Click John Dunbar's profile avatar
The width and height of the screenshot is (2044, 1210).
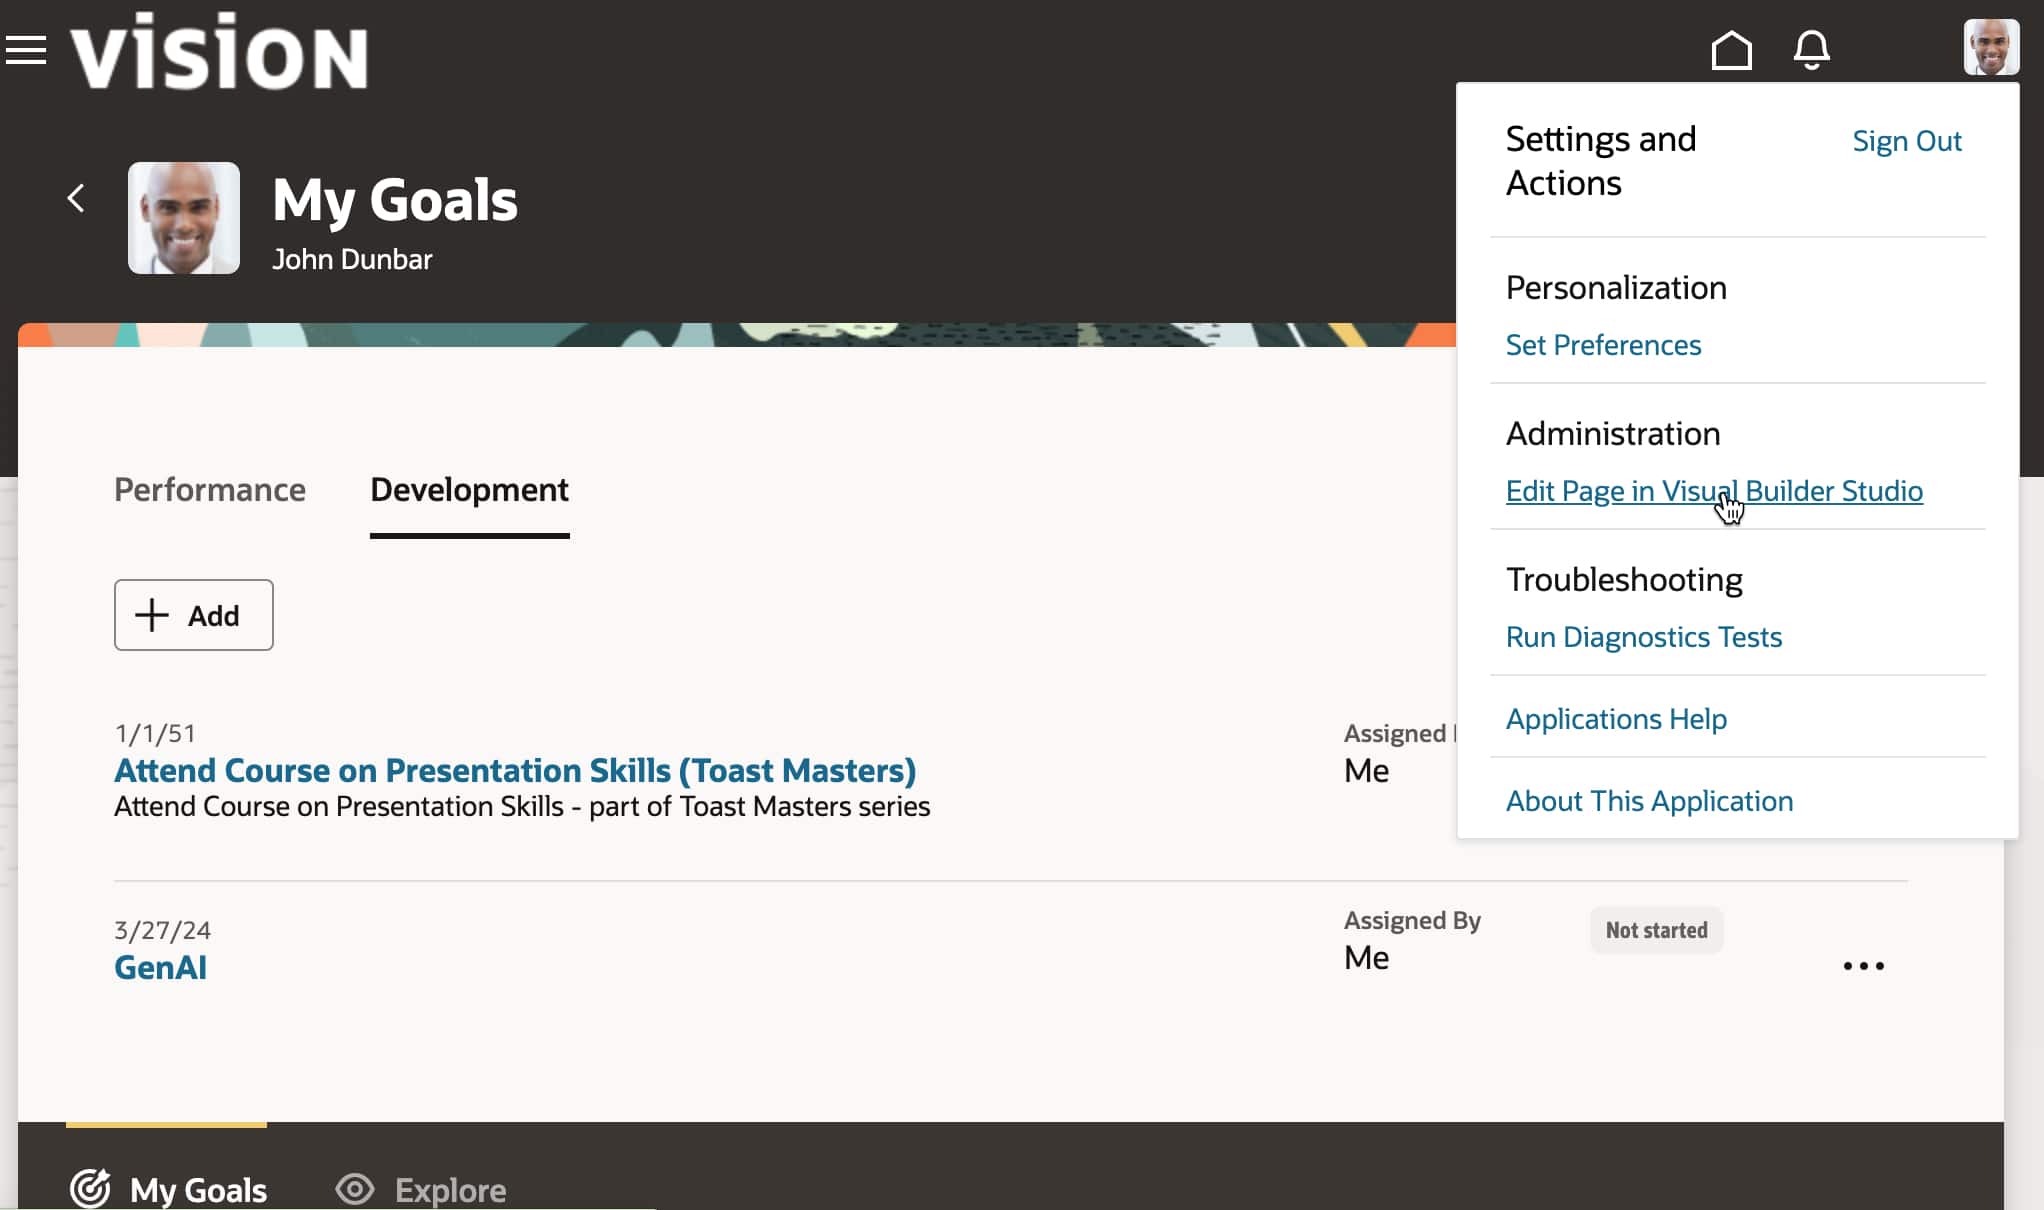click(1991, 47)
